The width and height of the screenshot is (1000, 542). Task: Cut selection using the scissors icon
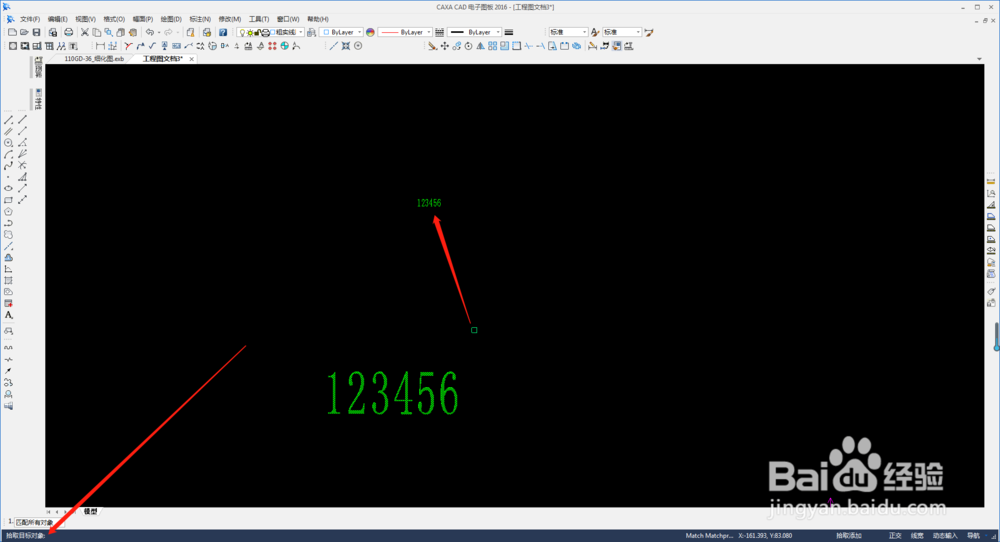84,32
